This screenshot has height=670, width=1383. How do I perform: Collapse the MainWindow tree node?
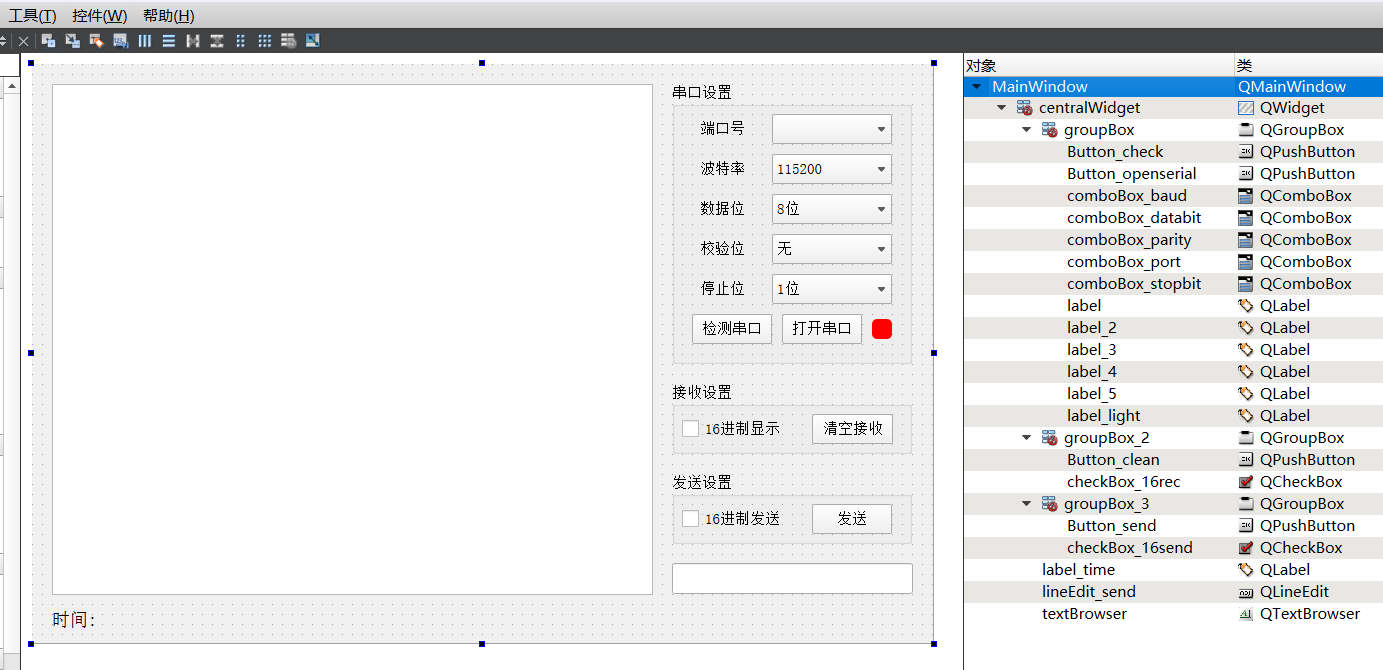tap(977, 87)
